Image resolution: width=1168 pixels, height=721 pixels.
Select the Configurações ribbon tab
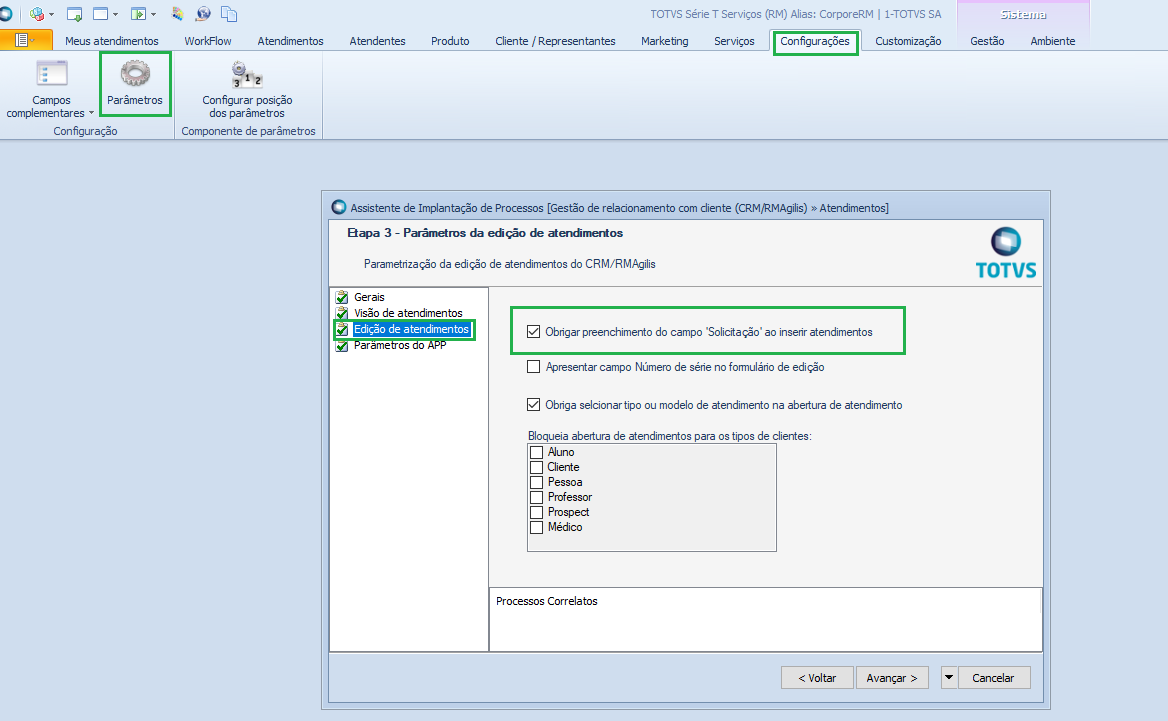pos(815,41)
